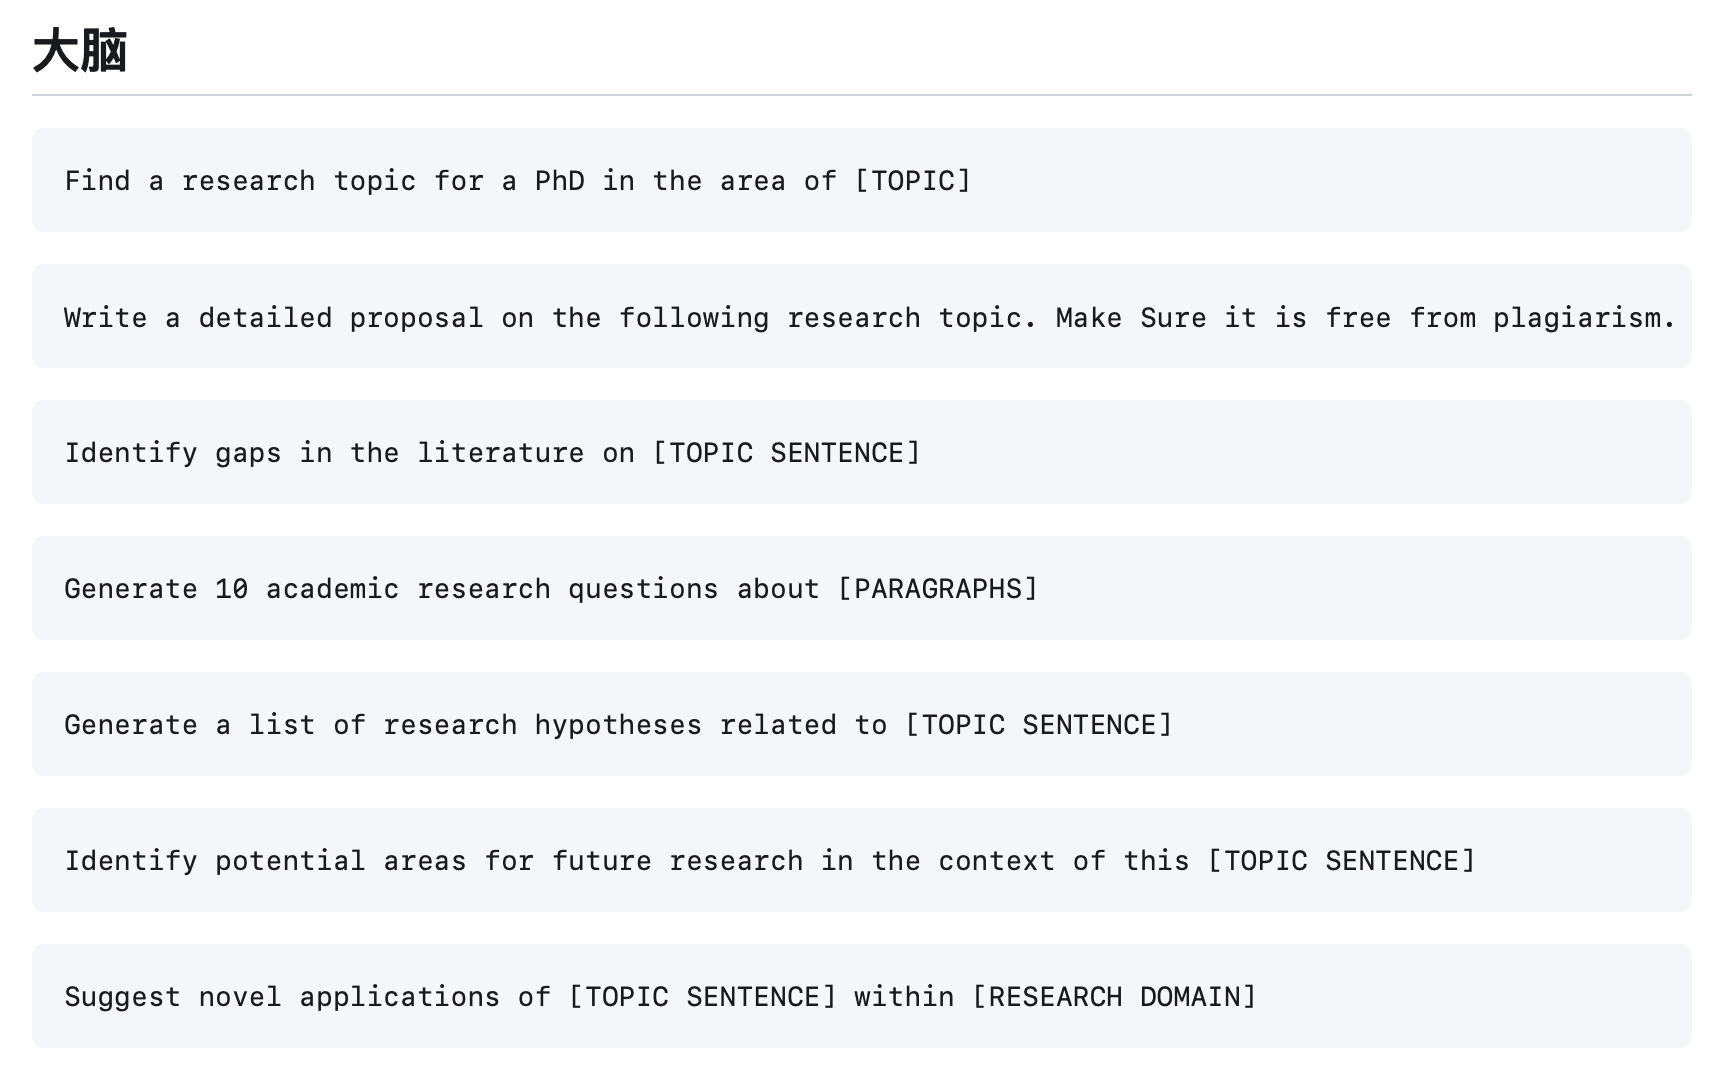
Task: Click [TOPIC SENTENCE] in the literature gaps prompt
Action: (x=786, y=453)
